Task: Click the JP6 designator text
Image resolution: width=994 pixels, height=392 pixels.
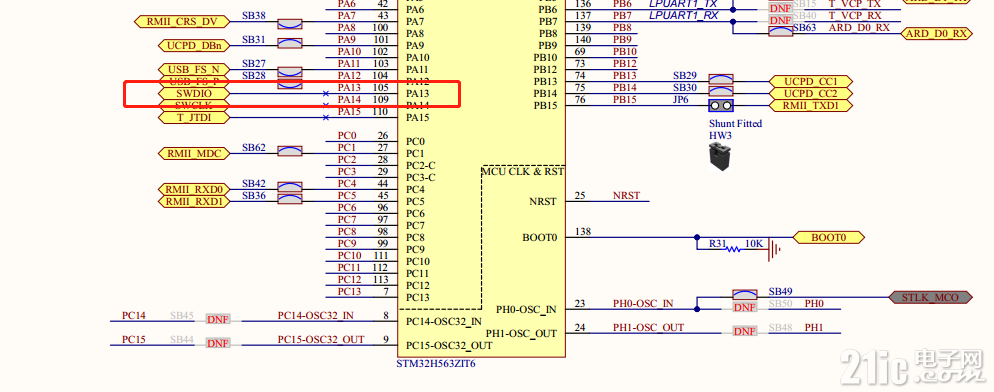Action: [x=682, y=100]
